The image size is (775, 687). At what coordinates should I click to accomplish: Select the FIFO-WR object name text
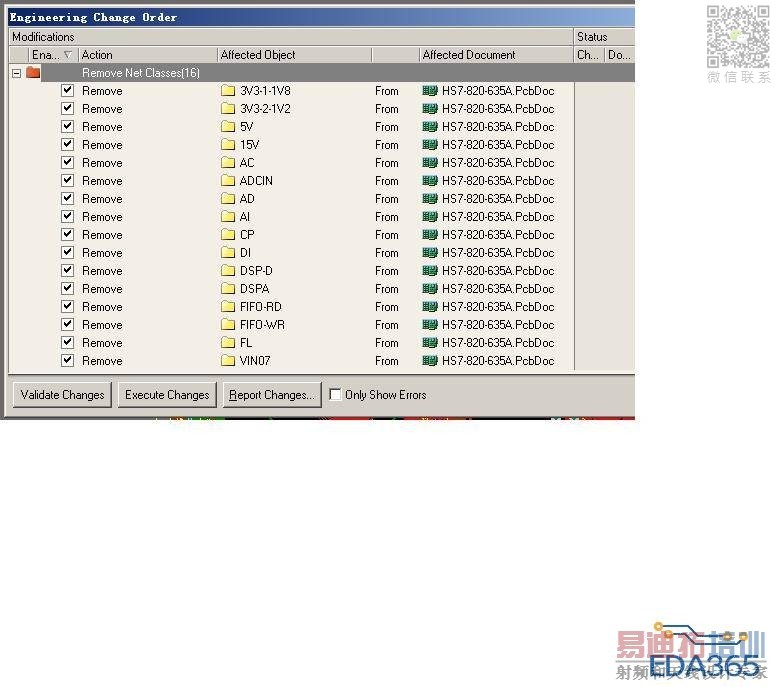click(262, 324)
